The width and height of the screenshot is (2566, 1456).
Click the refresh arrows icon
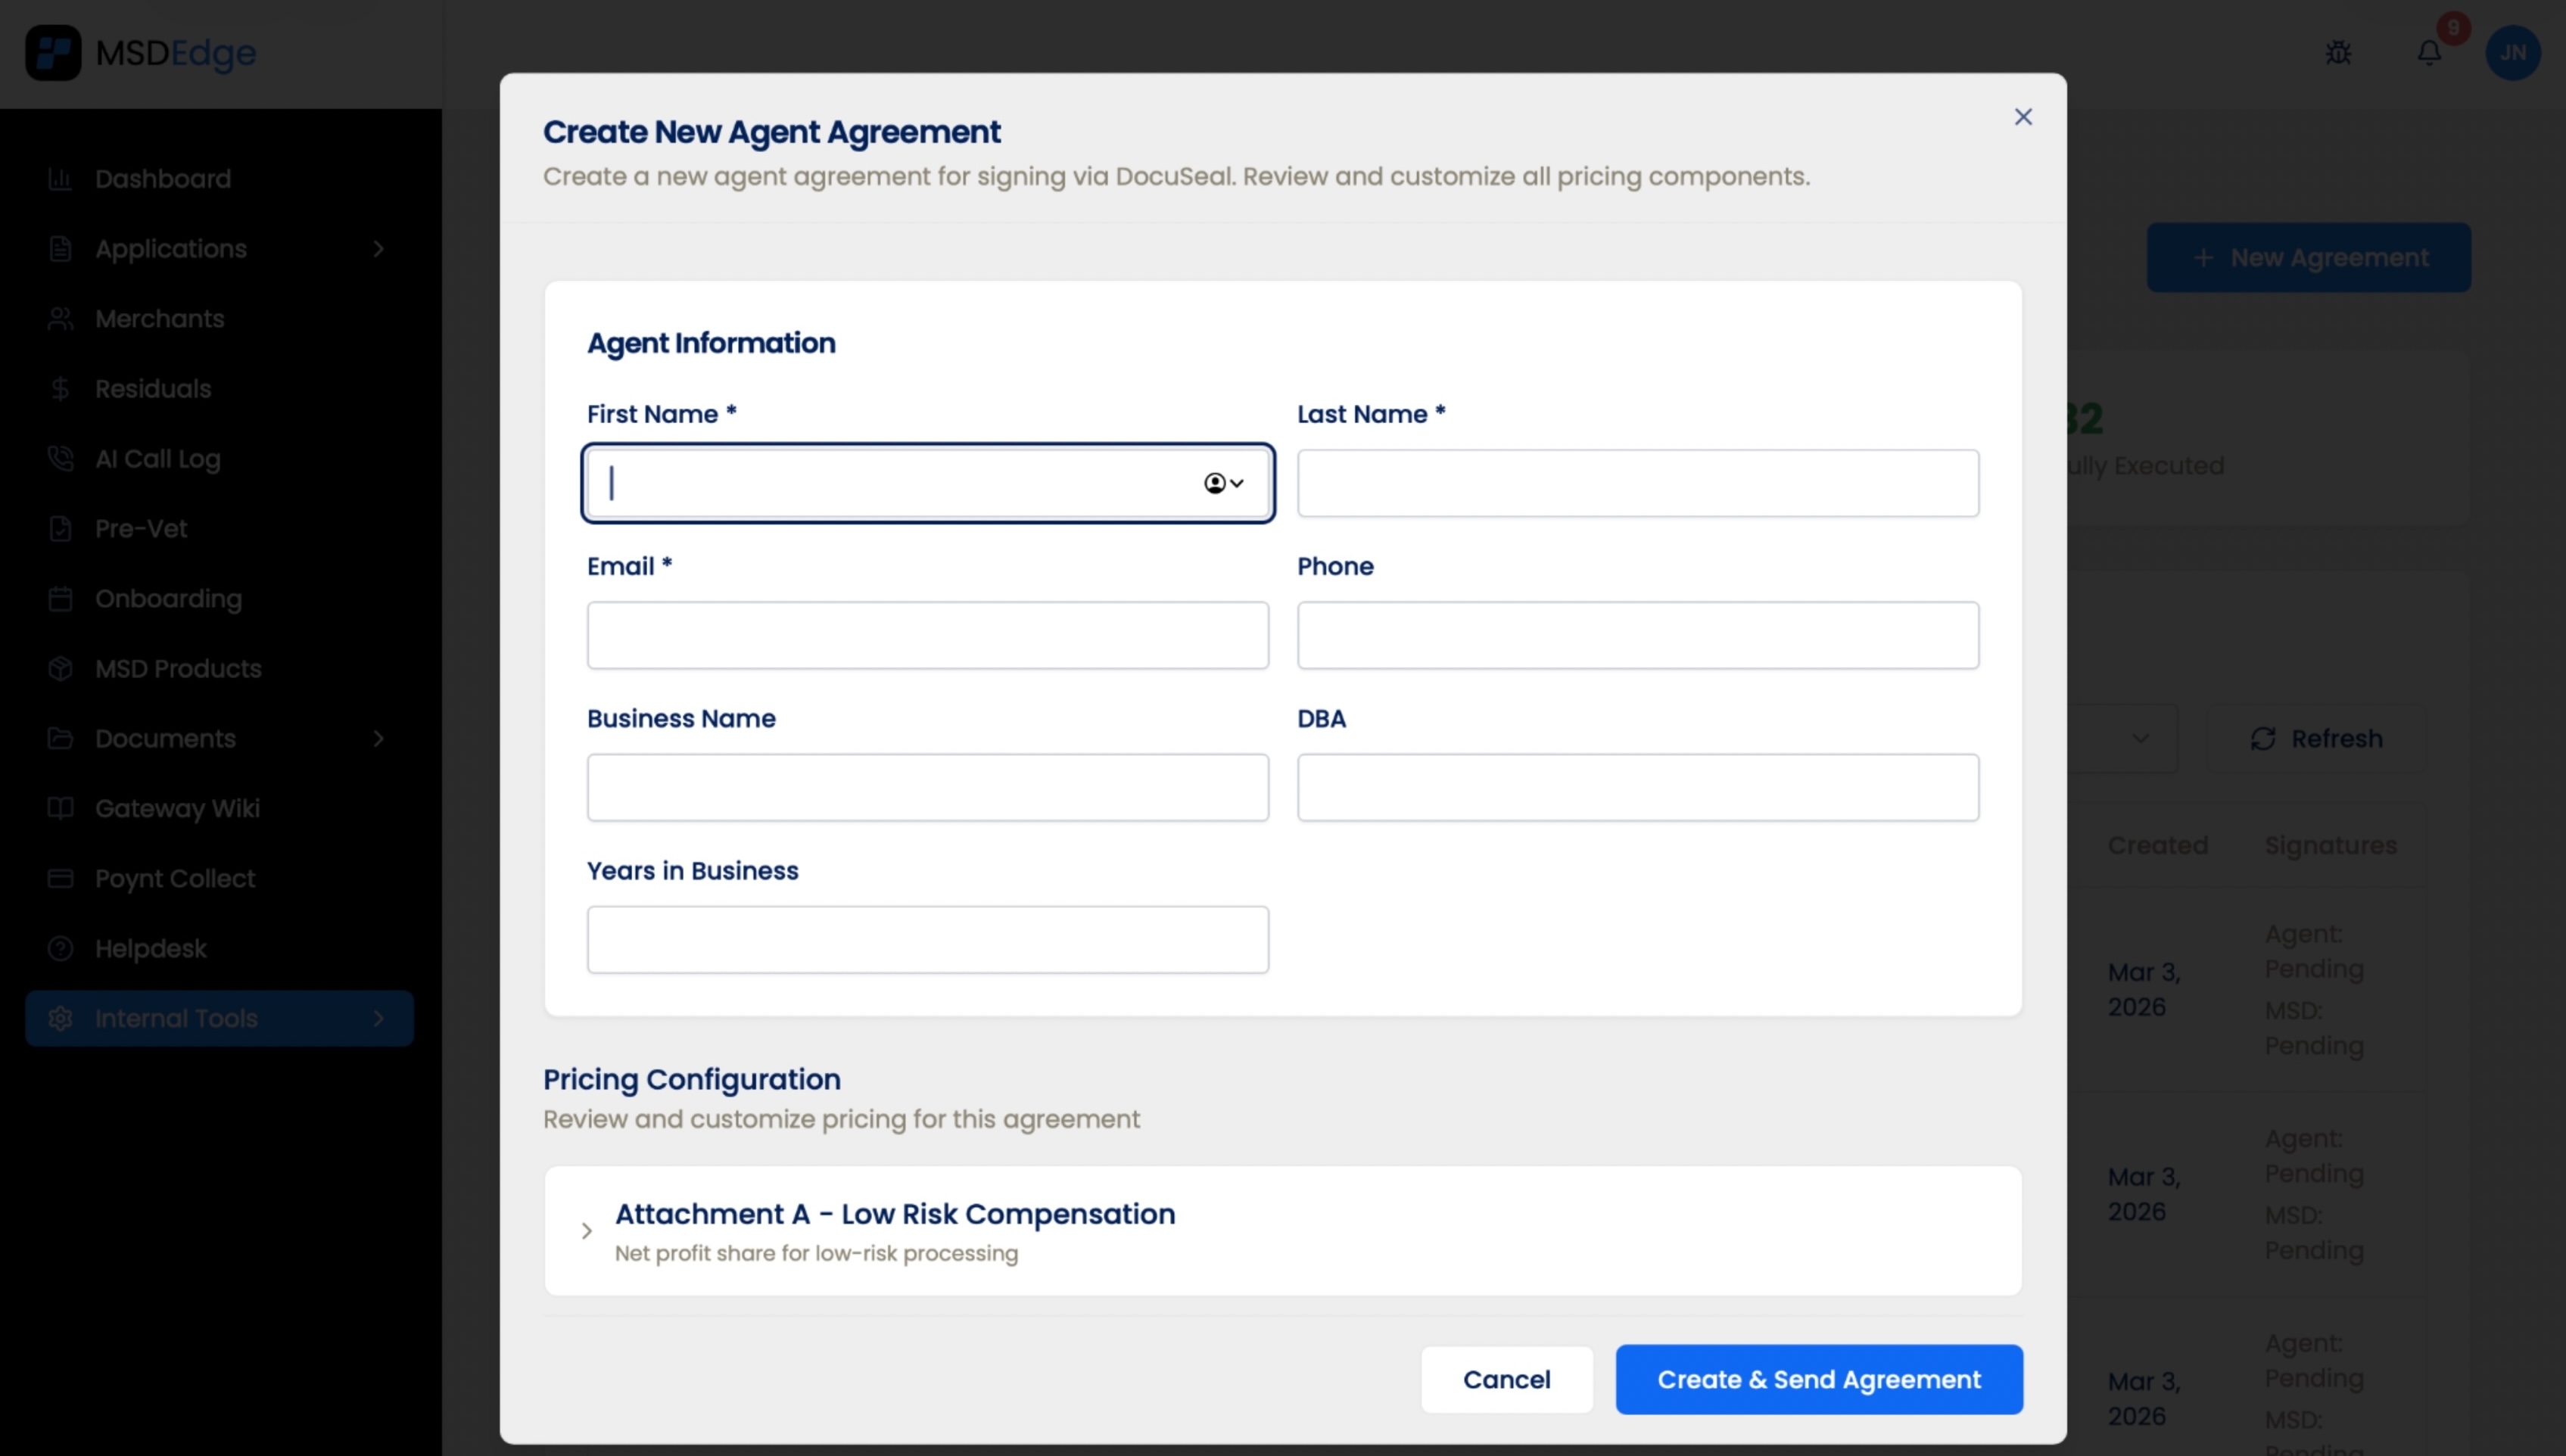2263,739
